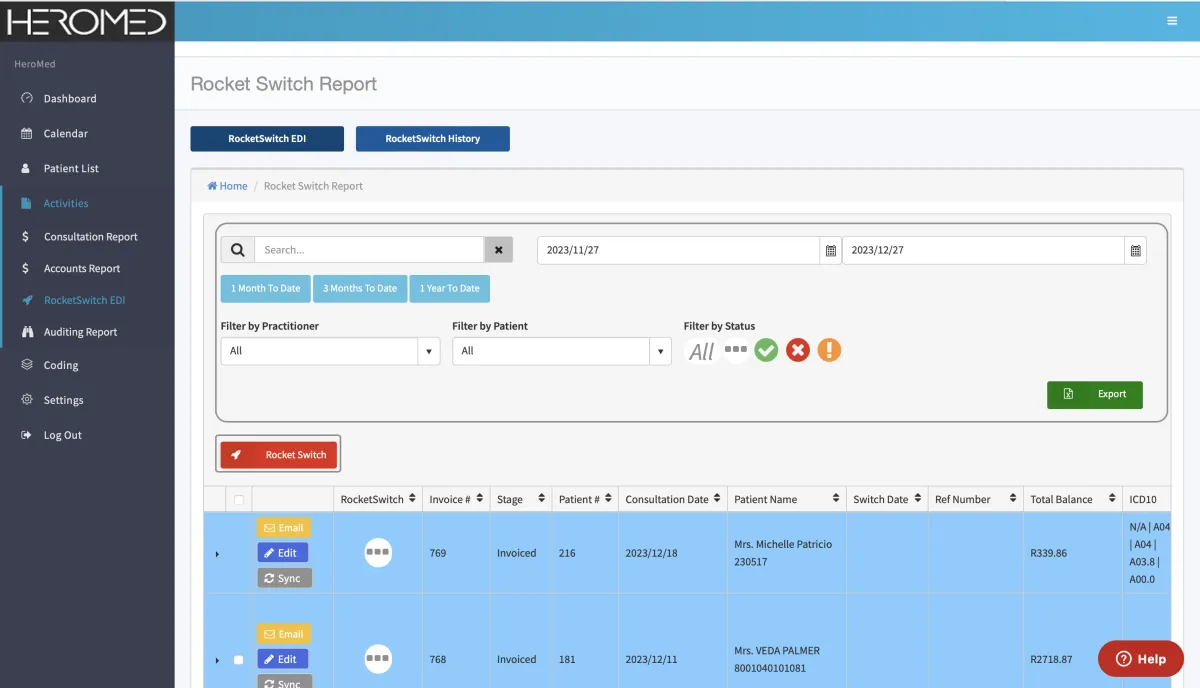The width and height of the screenshot is (1200, 688).
Task: Click the red Rocket Switch button
Action: (x=279, y=455)
